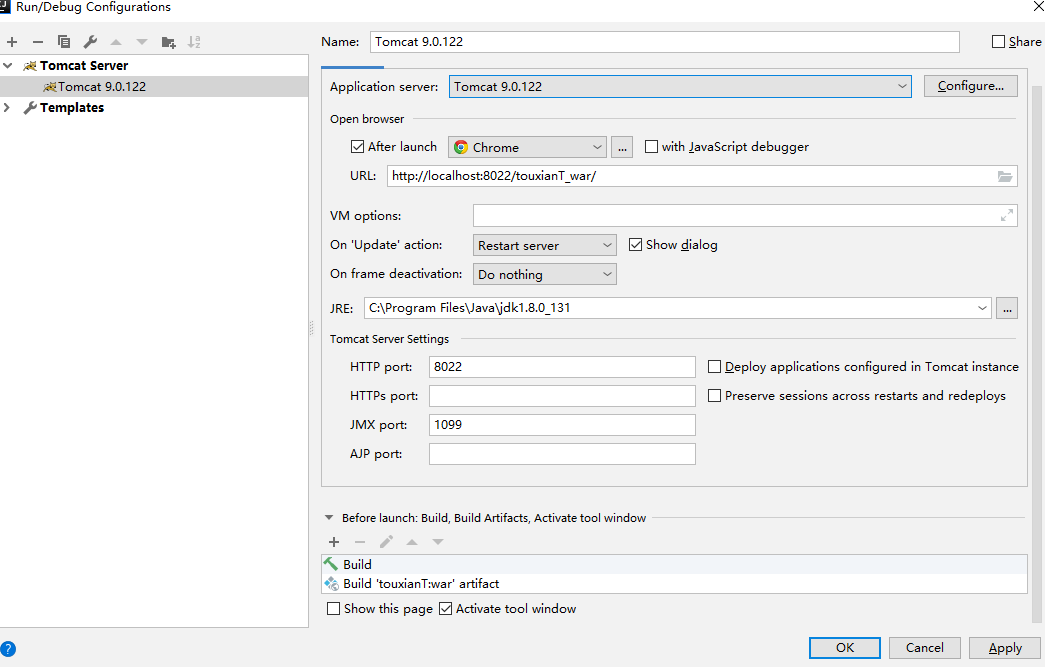Expand the Templates tree node

point(7,107)
